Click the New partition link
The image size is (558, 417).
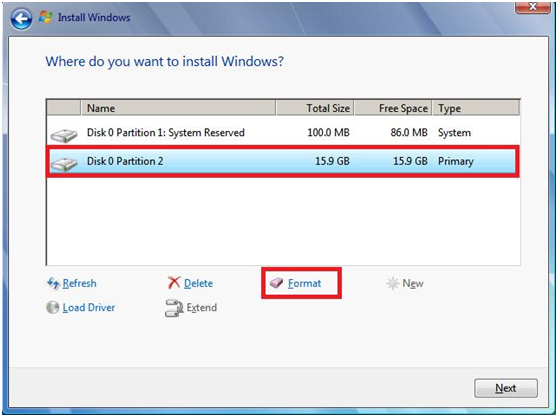click(x=413, y=284)
